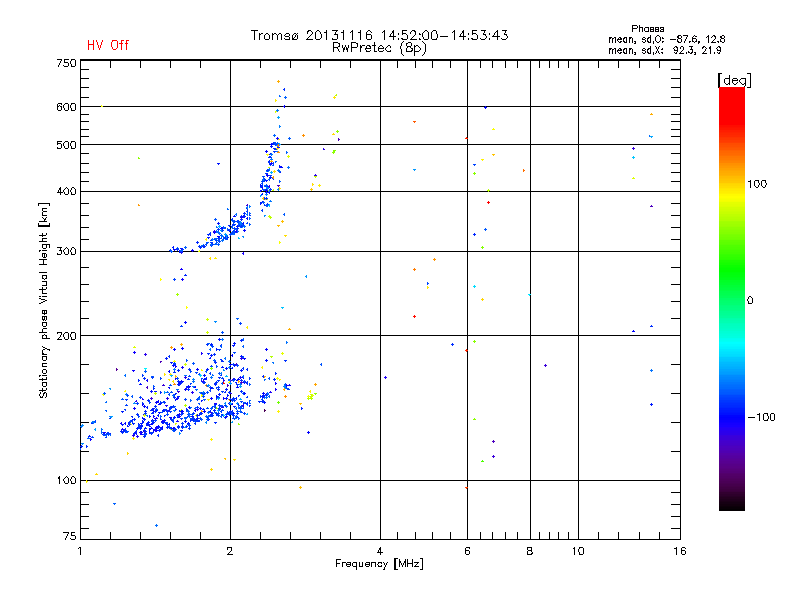Click the 4 tick on the frequency axis

point(380,552)
